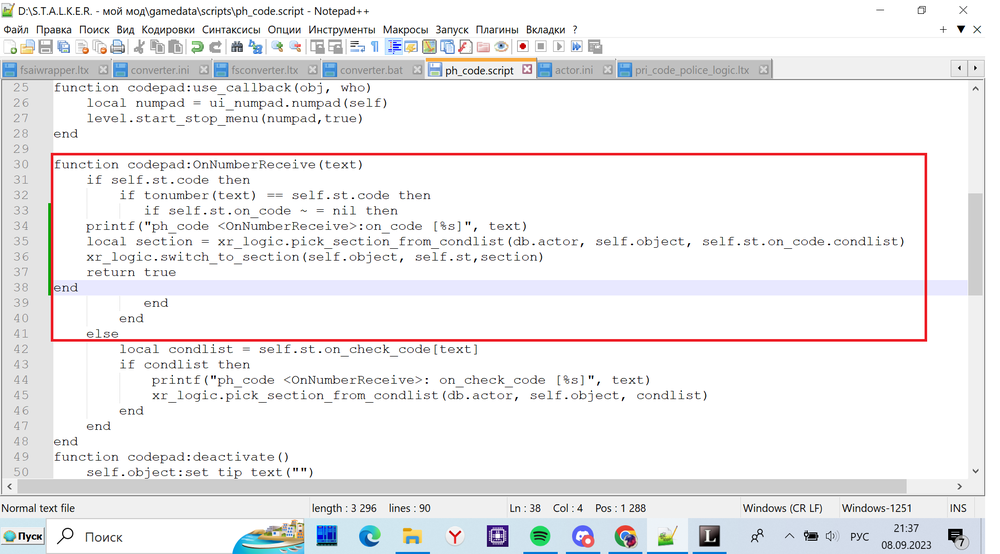Screen dimensions: 1000x554
Task: Open the Кодировки menu
Action: (168, 29)
